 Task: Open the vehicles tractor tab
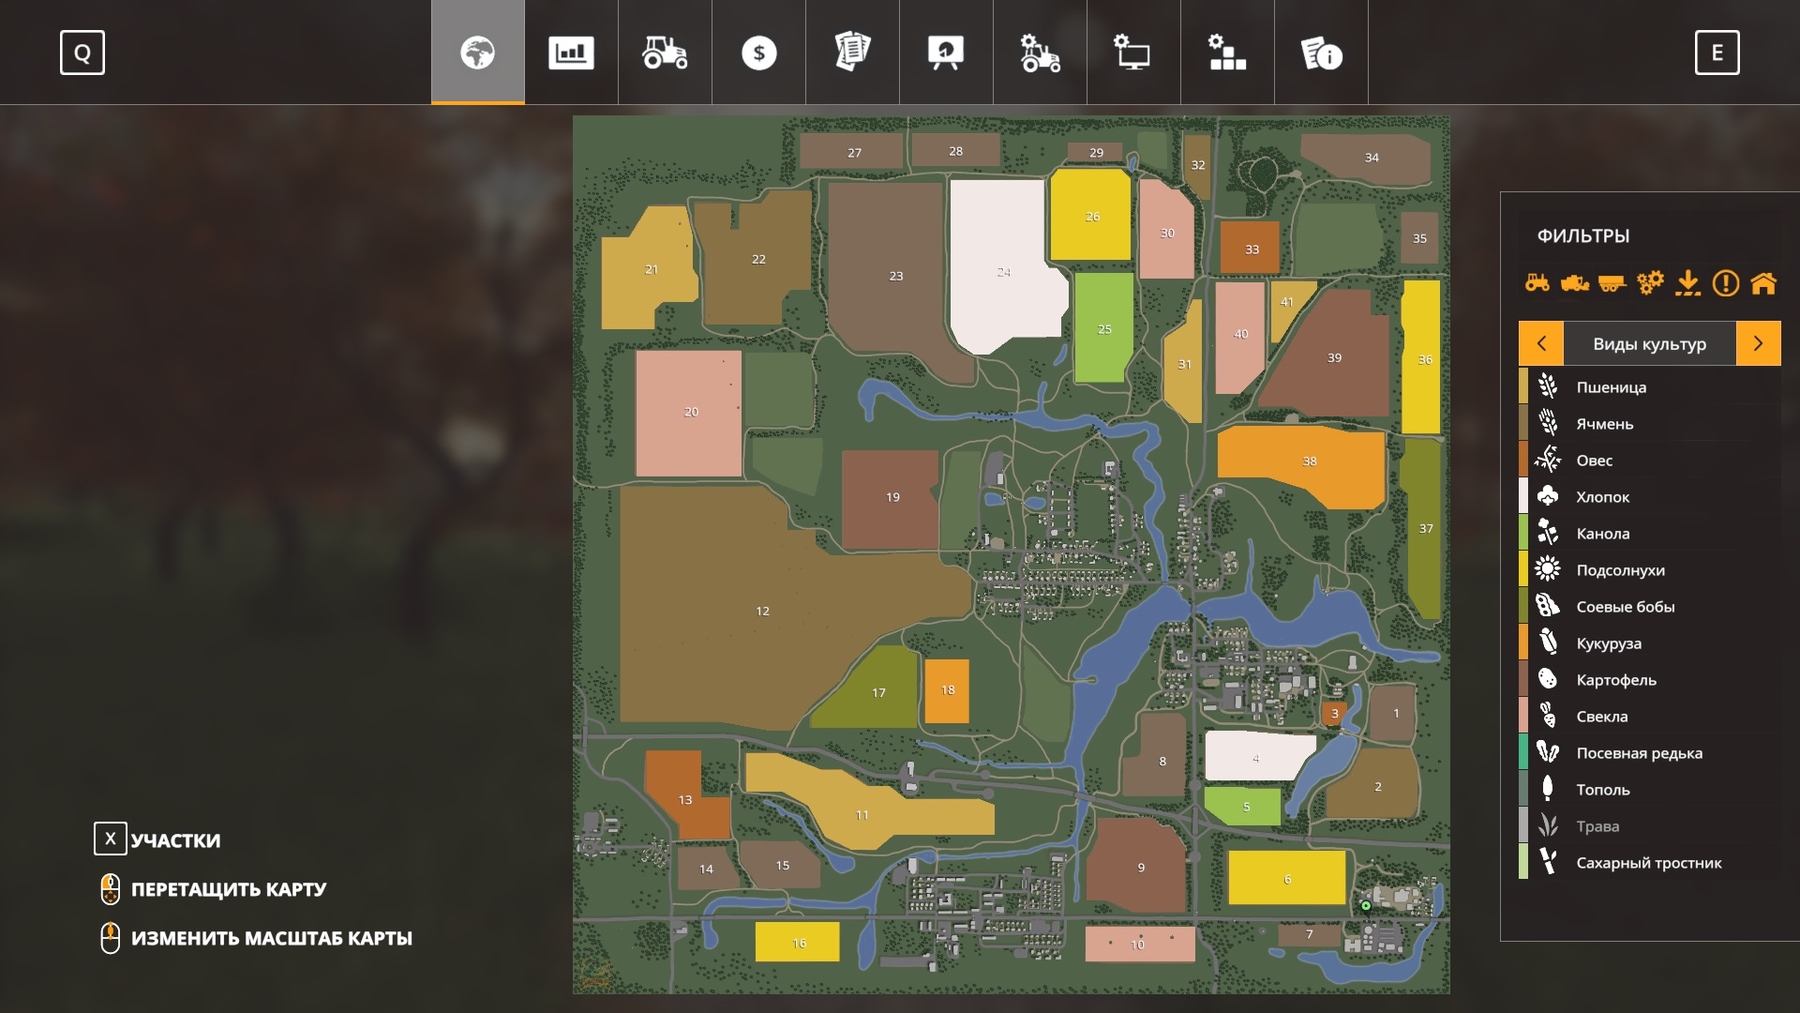(665, 53)
